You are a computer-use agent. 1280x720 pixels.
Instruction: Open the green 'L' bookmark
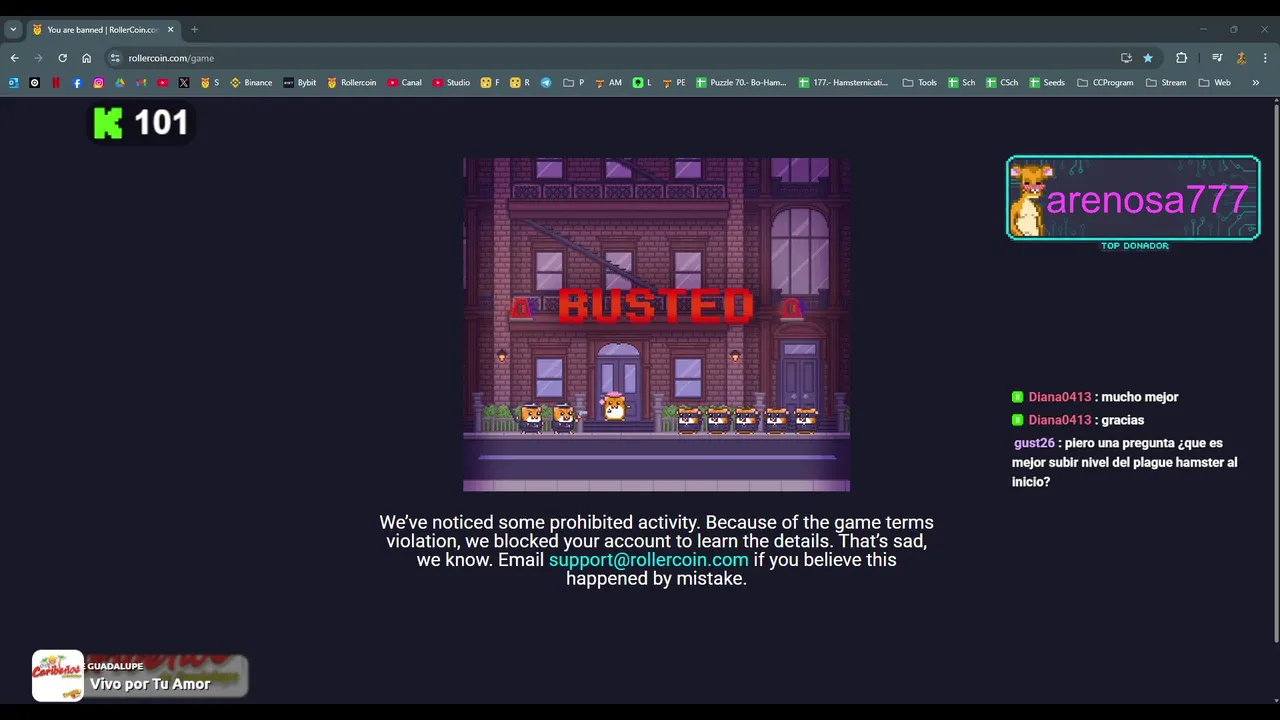[x=642, y=83]
